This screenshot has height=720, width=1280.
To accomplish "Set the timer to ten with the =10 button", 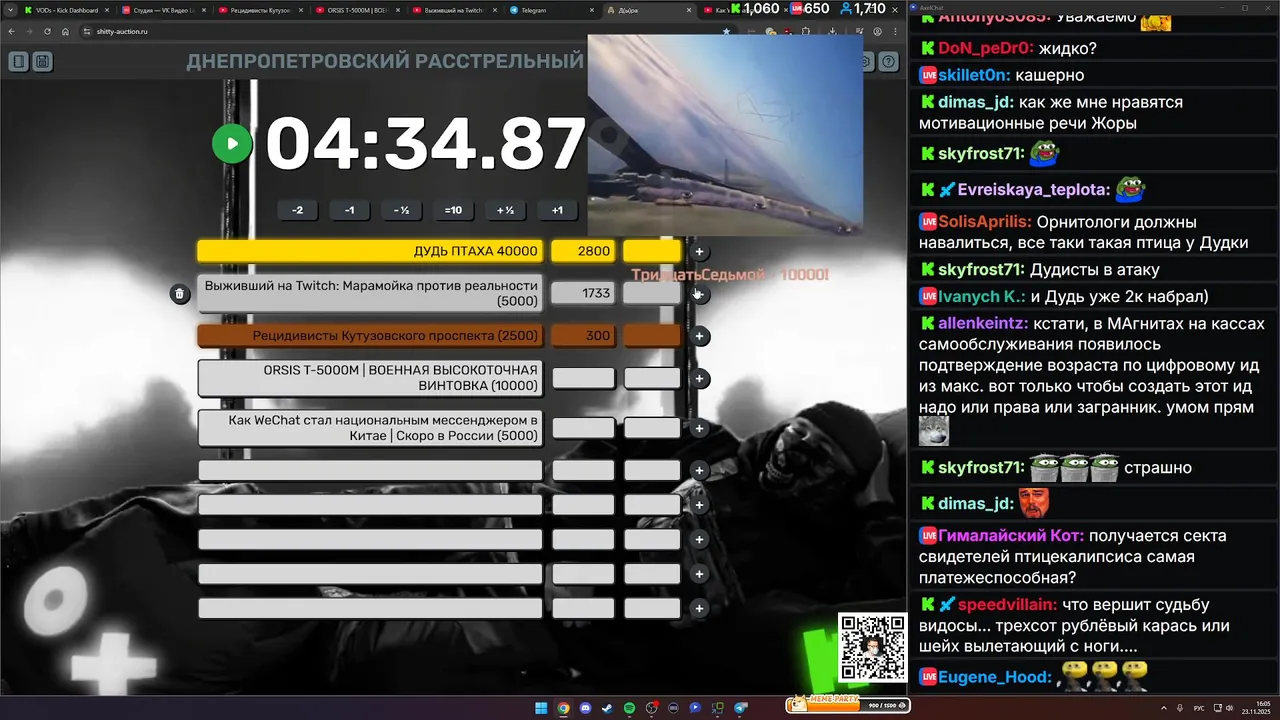I will 453,210.
